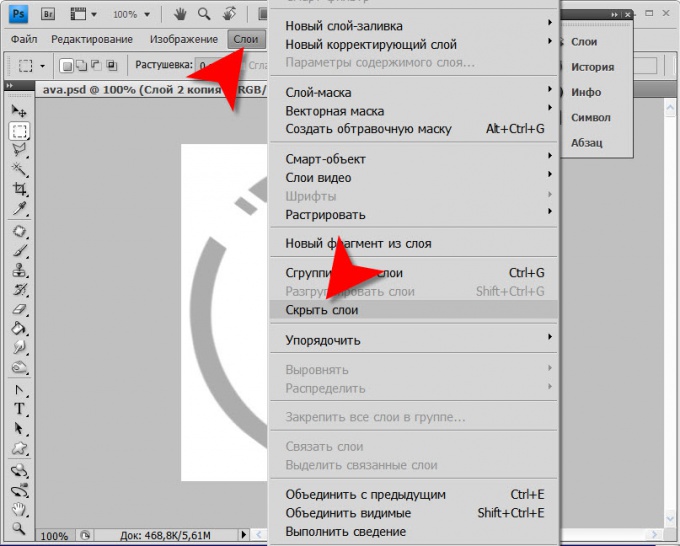Open the Изображение menu
This screenshot has width=680, height=546.
click(x=184, y=39)
